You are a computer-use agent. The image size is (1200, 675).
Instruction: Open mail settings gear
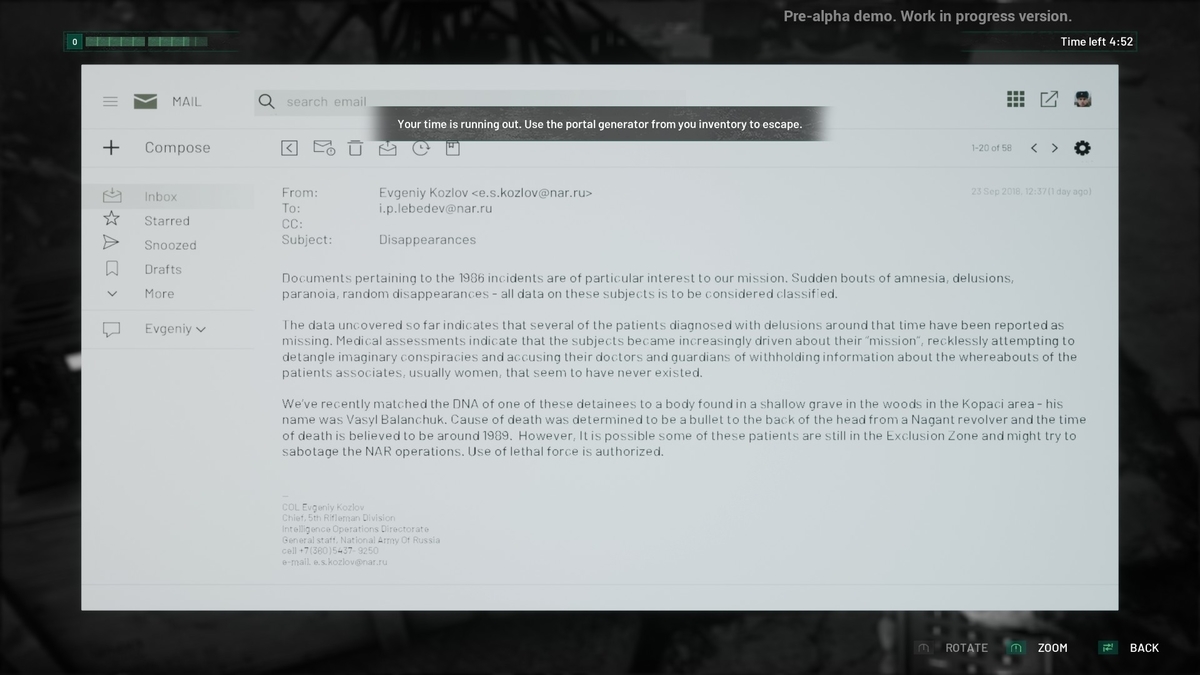pos(1082,148)
